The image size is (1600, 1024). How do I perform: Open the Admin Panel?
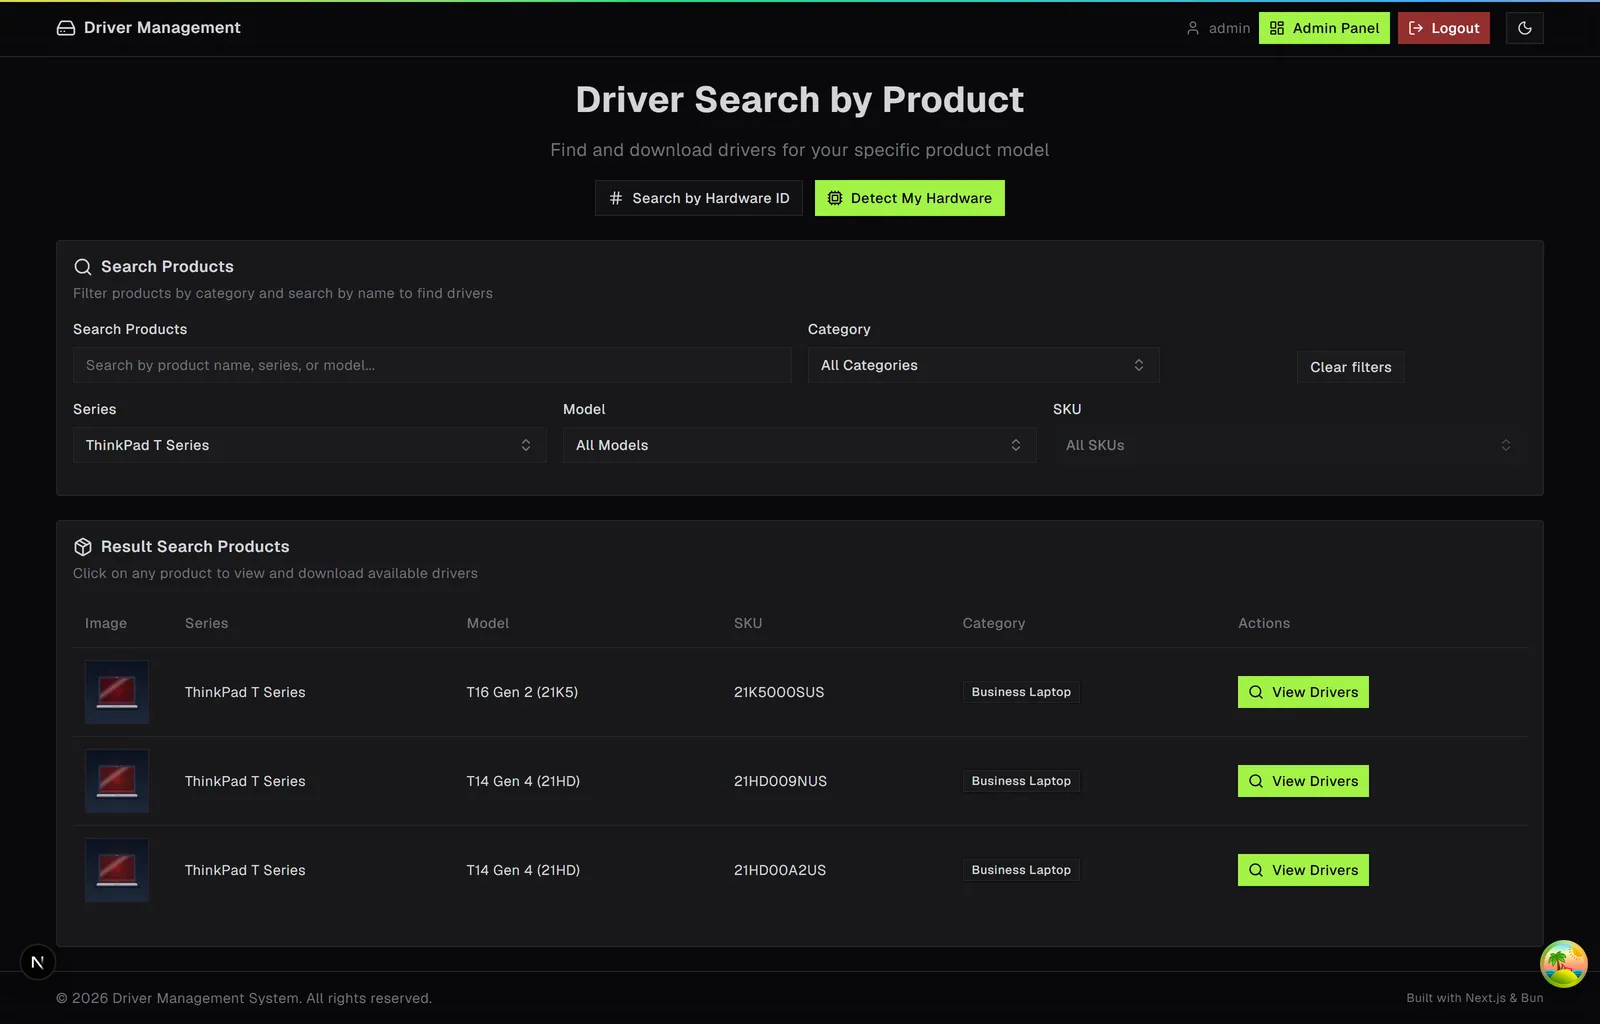[x=1324, y=28]
